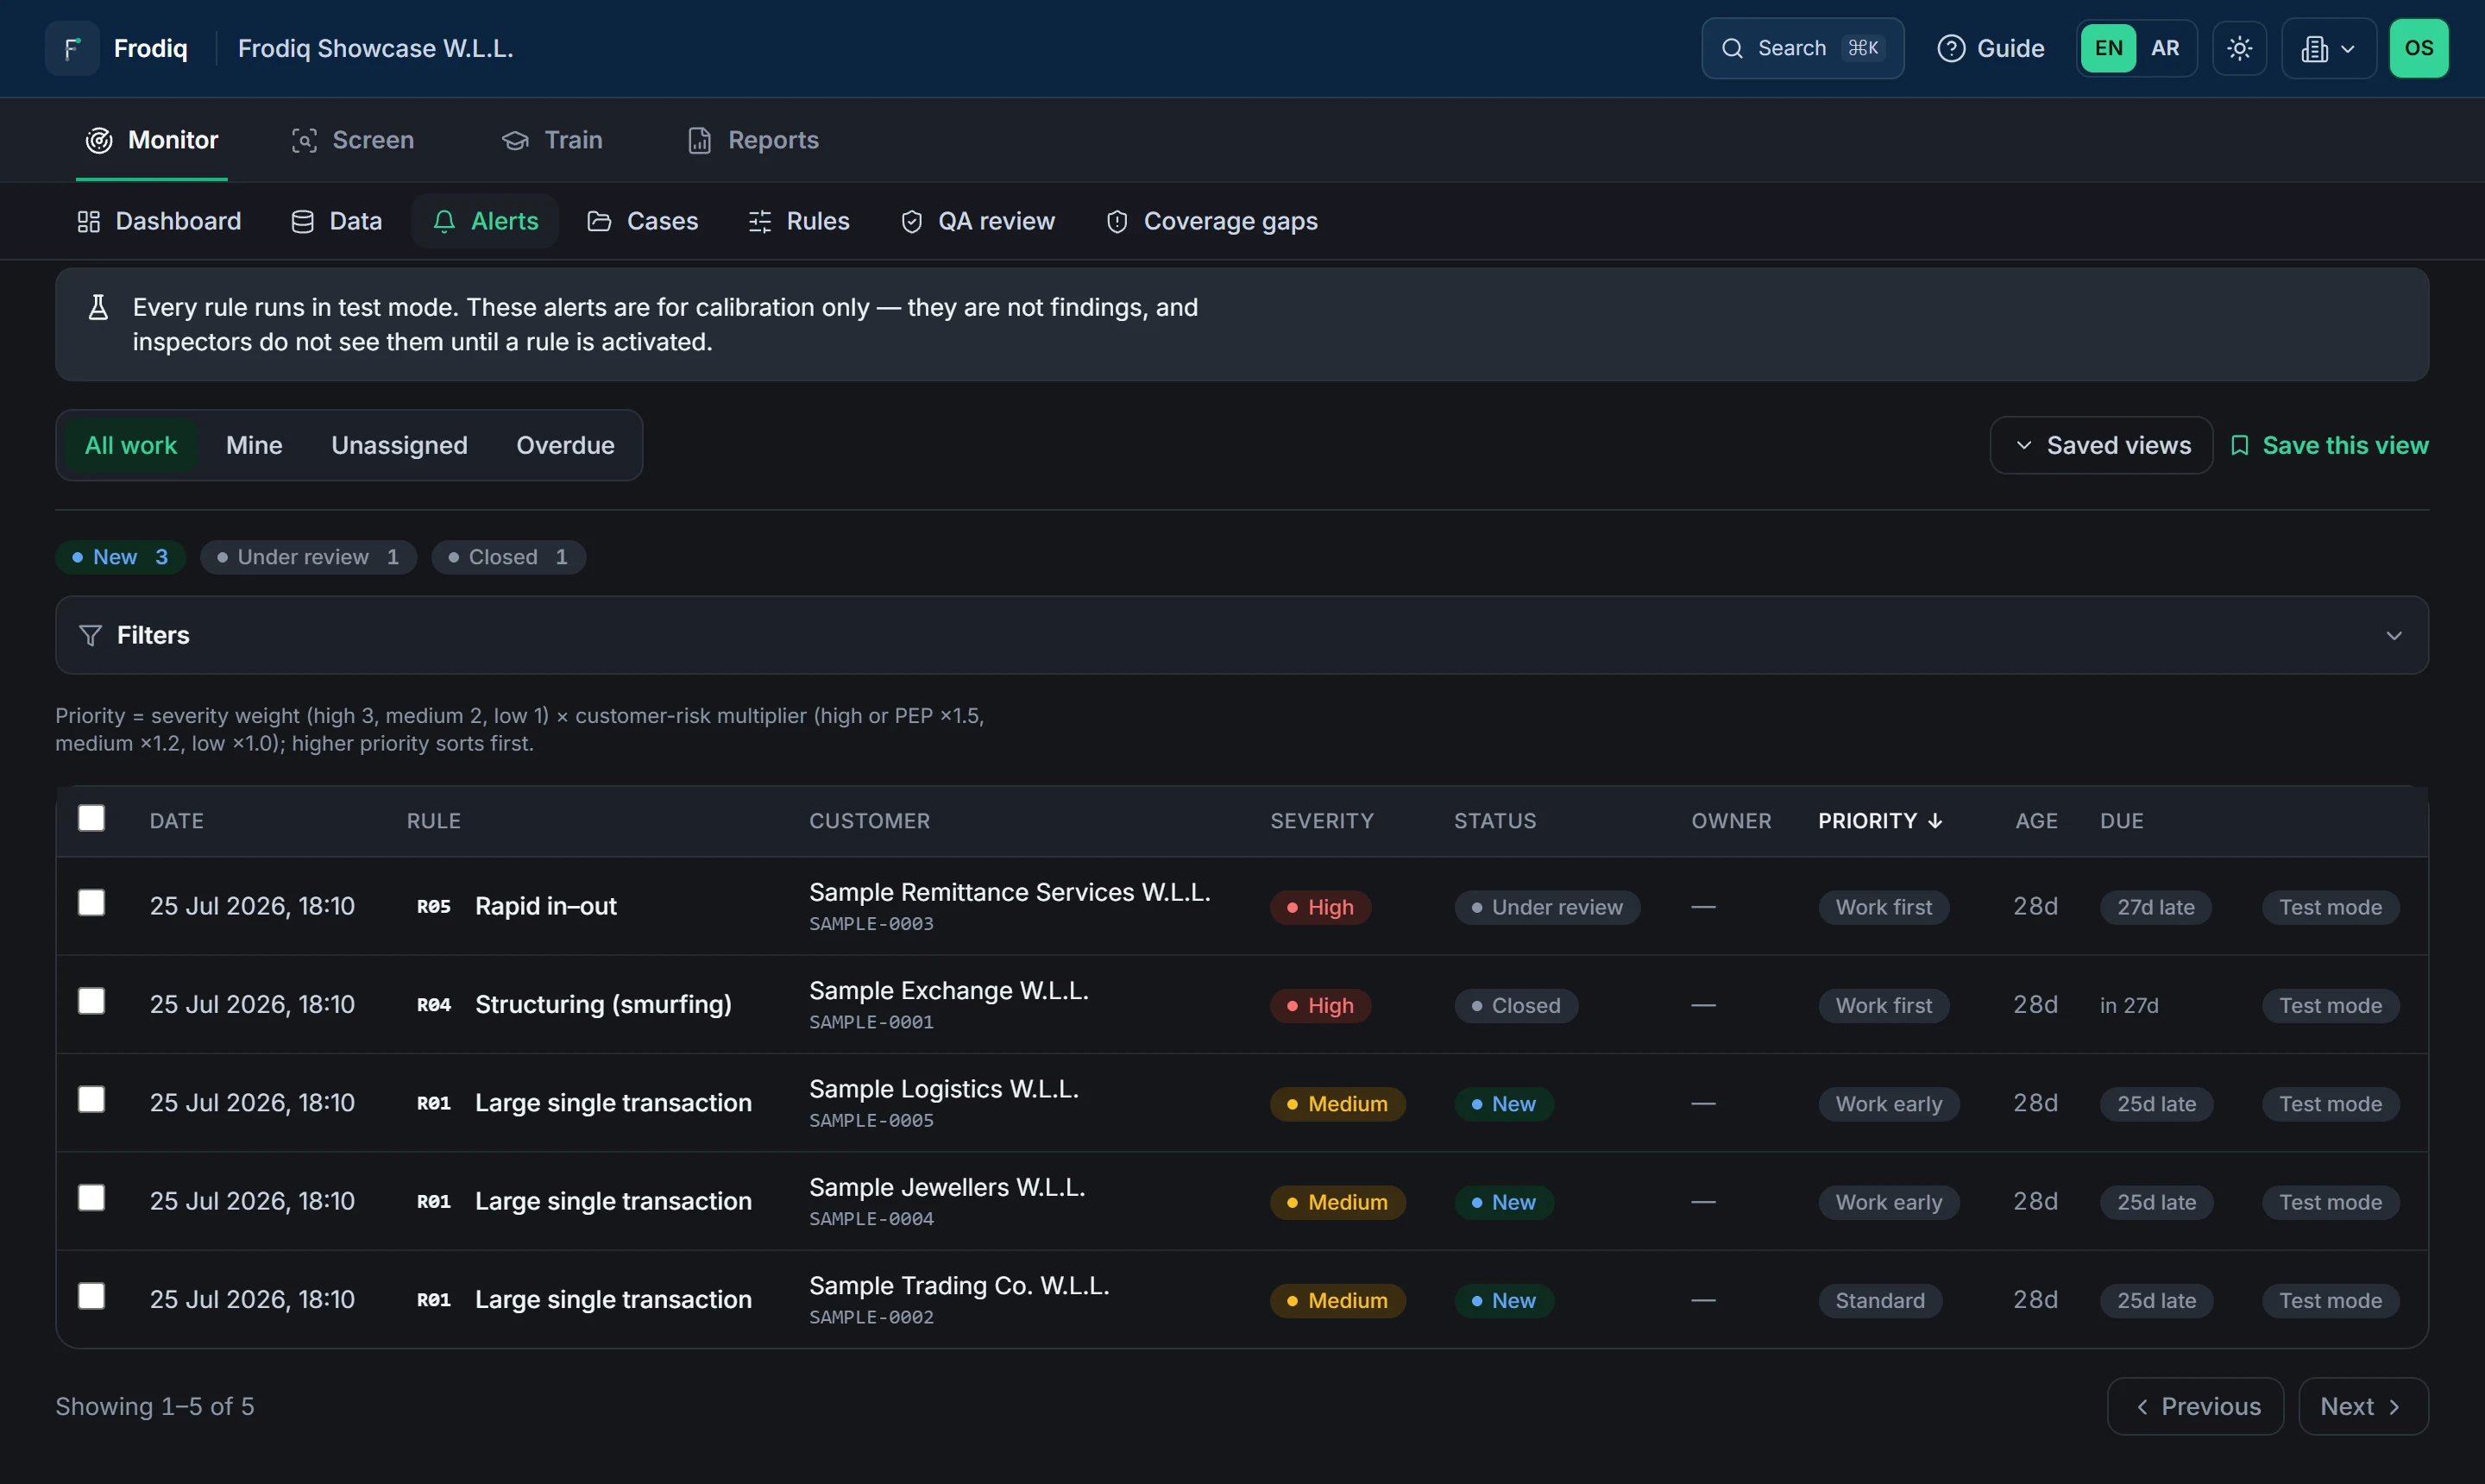Filter by New status chip

120,557
